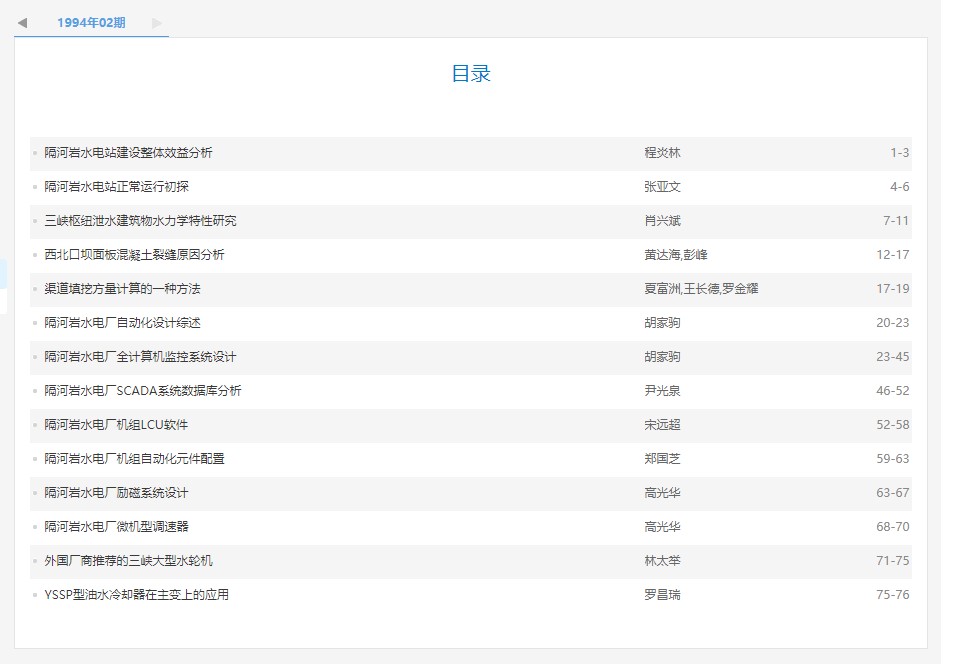Open article 隔河岩水电厂机组自动化元件配置
This screenshot has height=669, width=953.
pos(134,459)
